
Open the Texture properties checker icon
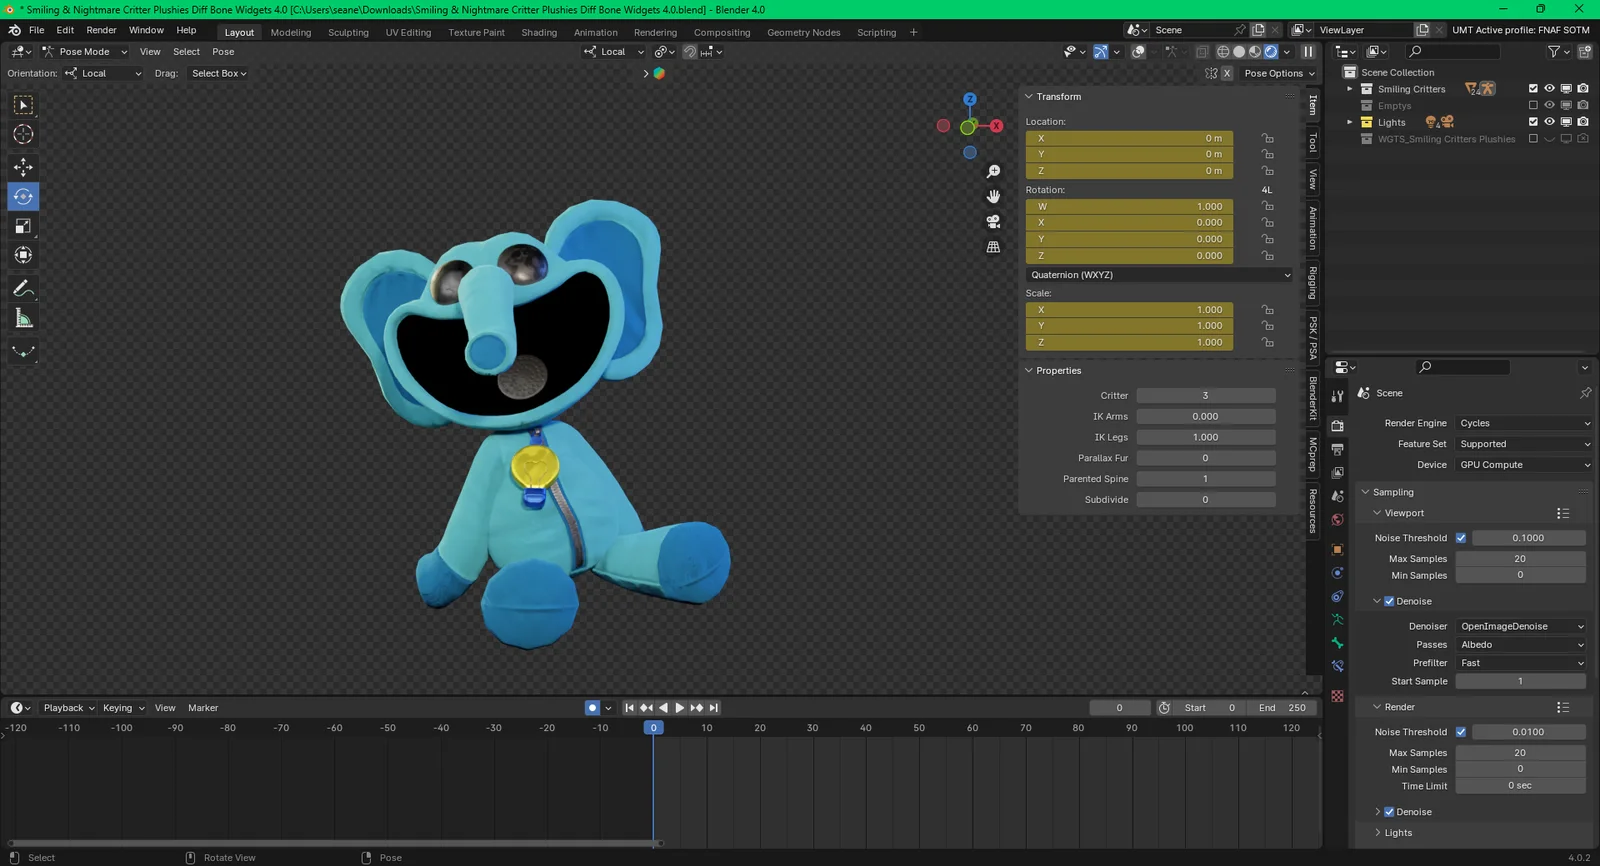pos(1337,696)
